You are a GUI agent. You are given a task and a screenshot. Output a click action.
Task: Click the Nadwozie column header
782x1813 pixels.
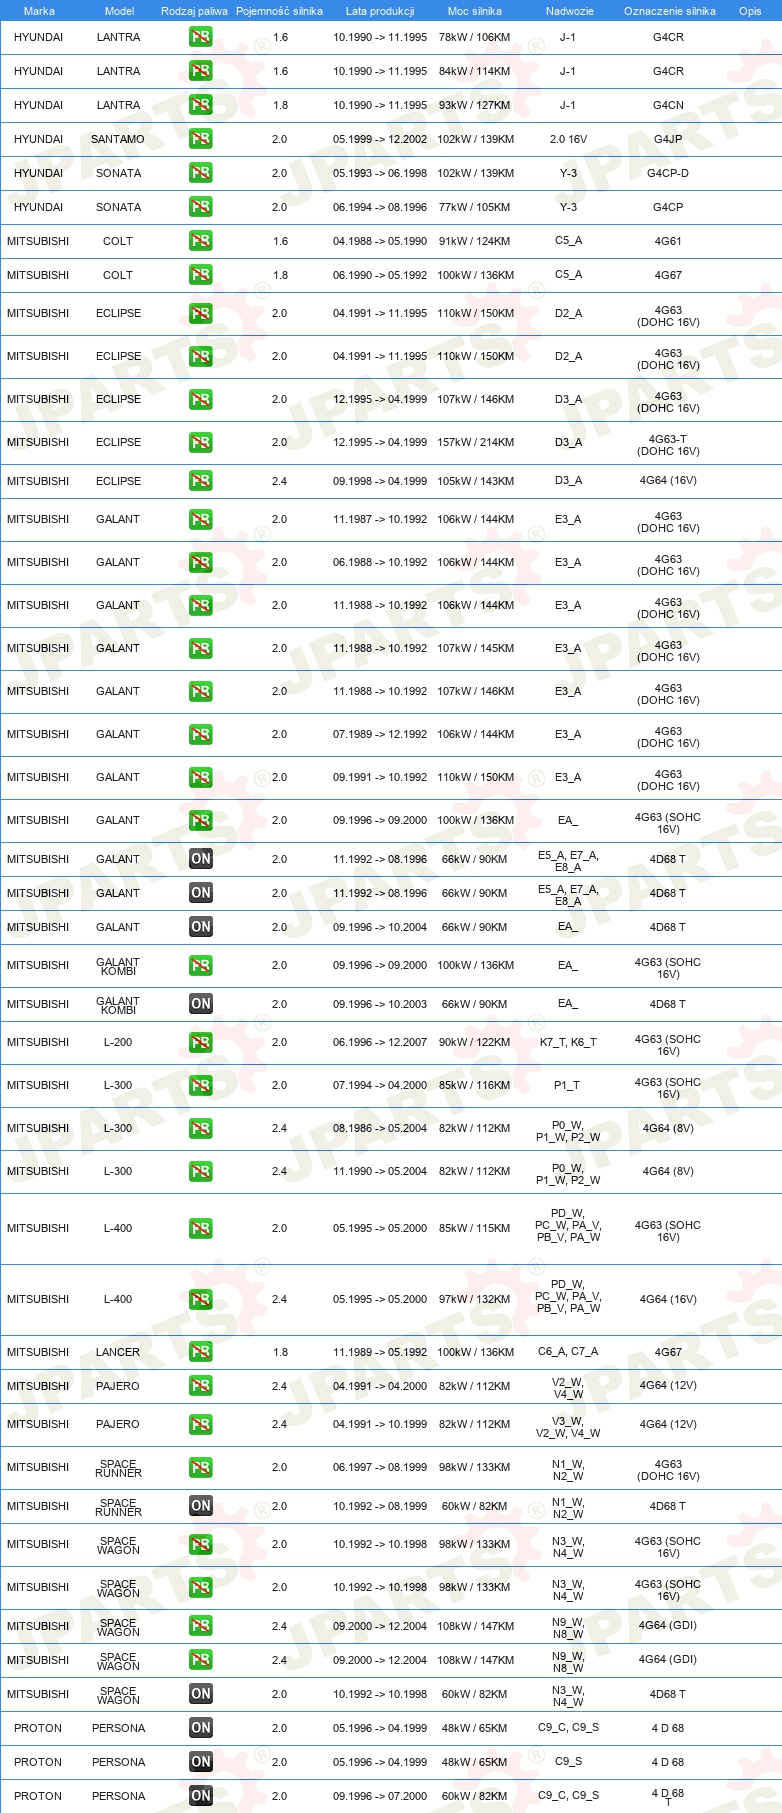570,11
